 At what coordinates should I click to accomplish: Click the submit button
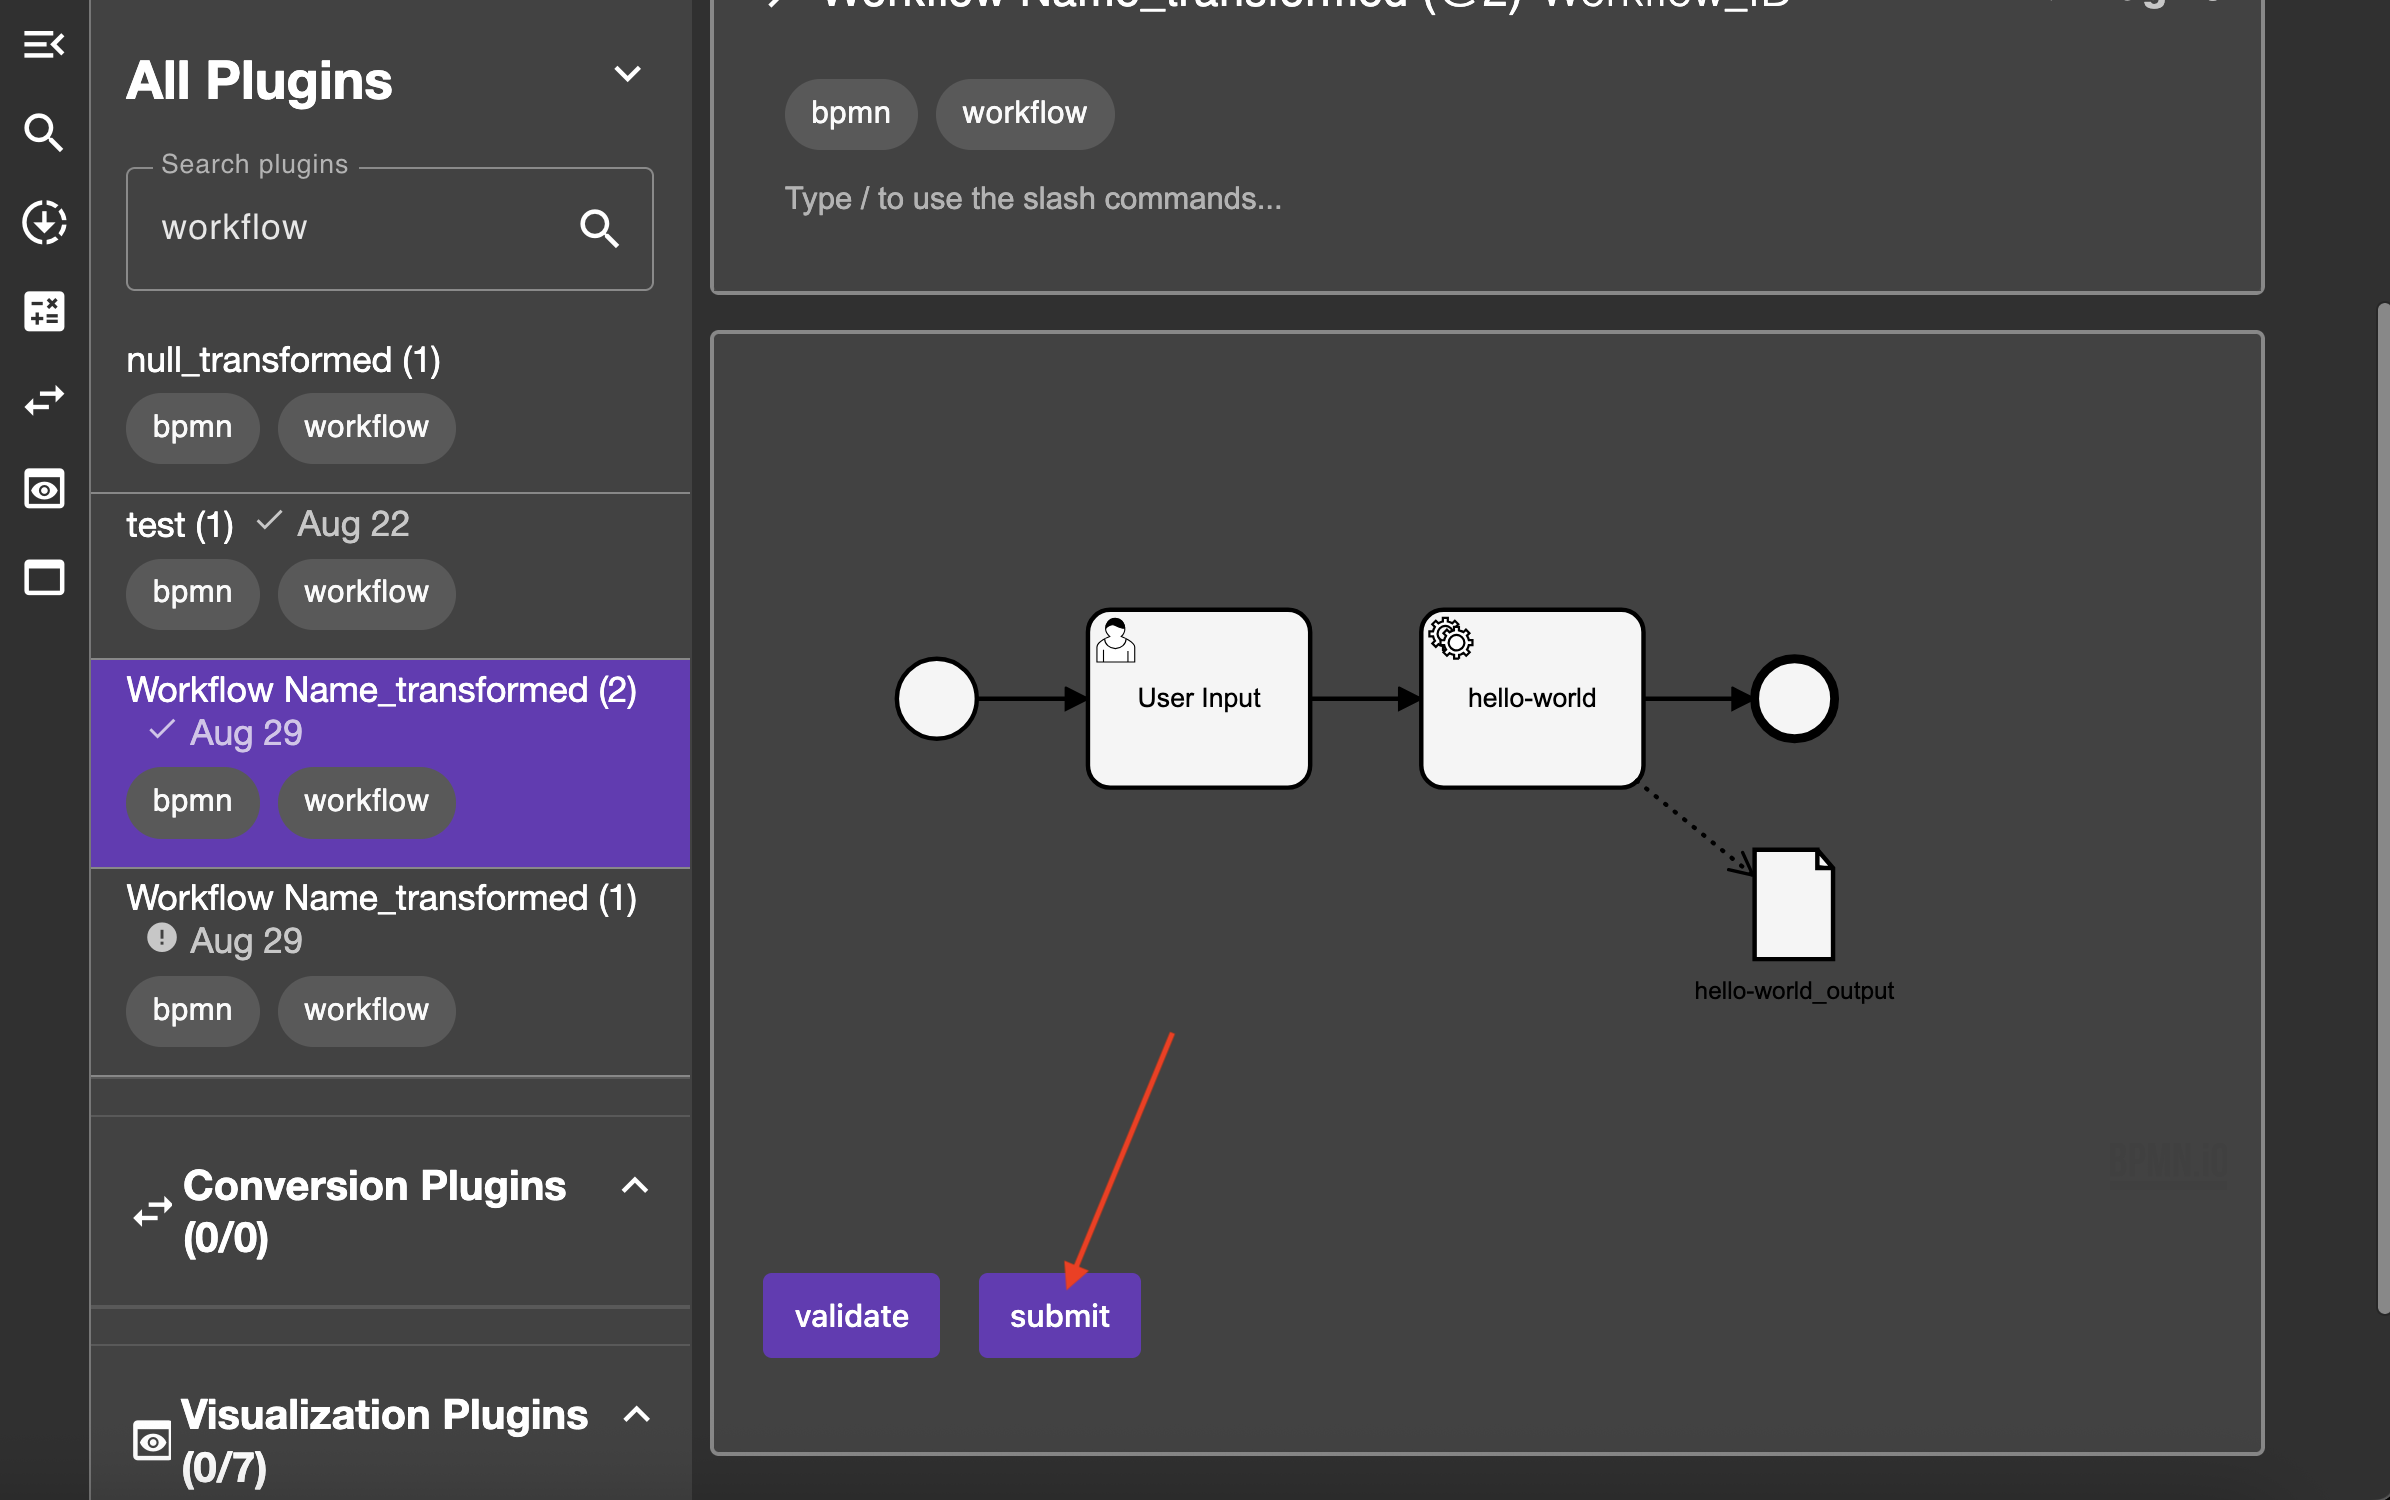(x=1059, y=1315)
